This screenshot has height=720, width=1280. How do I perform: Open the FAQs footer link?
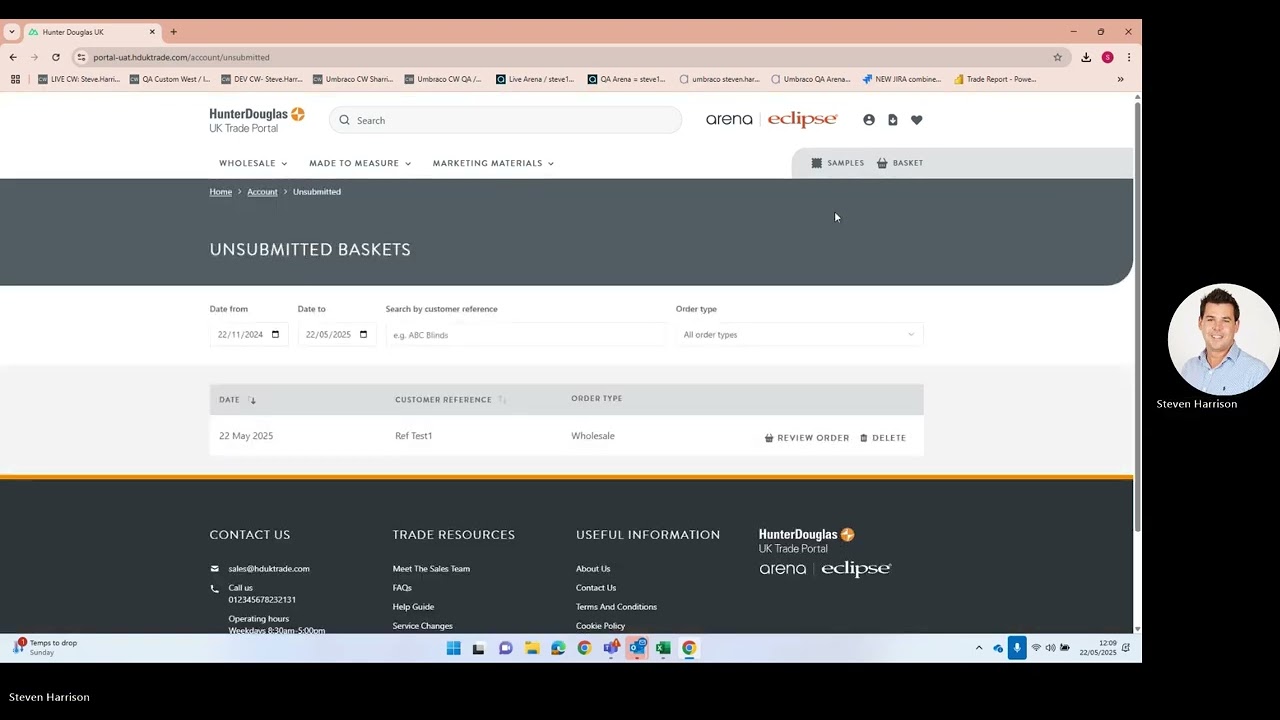click(402, 588)
